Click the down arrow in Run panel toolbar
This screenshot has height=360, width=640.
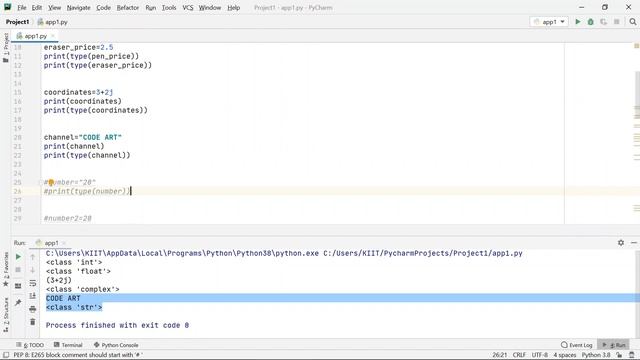(x=33, y=270)
